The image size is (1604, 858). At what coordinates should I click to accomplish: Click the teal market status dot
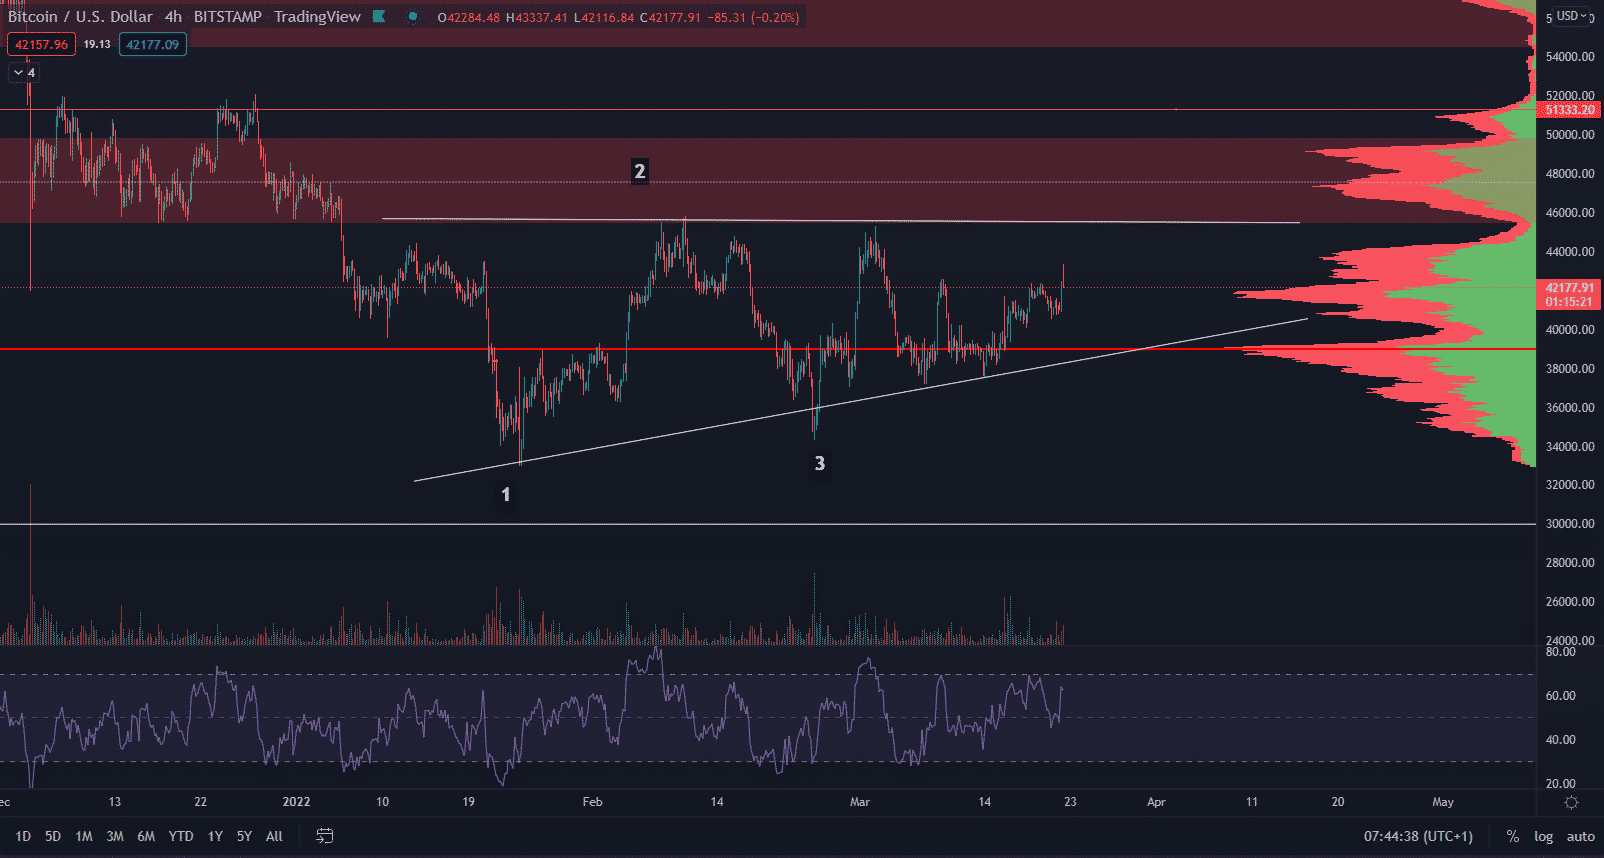[x=413, y=17]
